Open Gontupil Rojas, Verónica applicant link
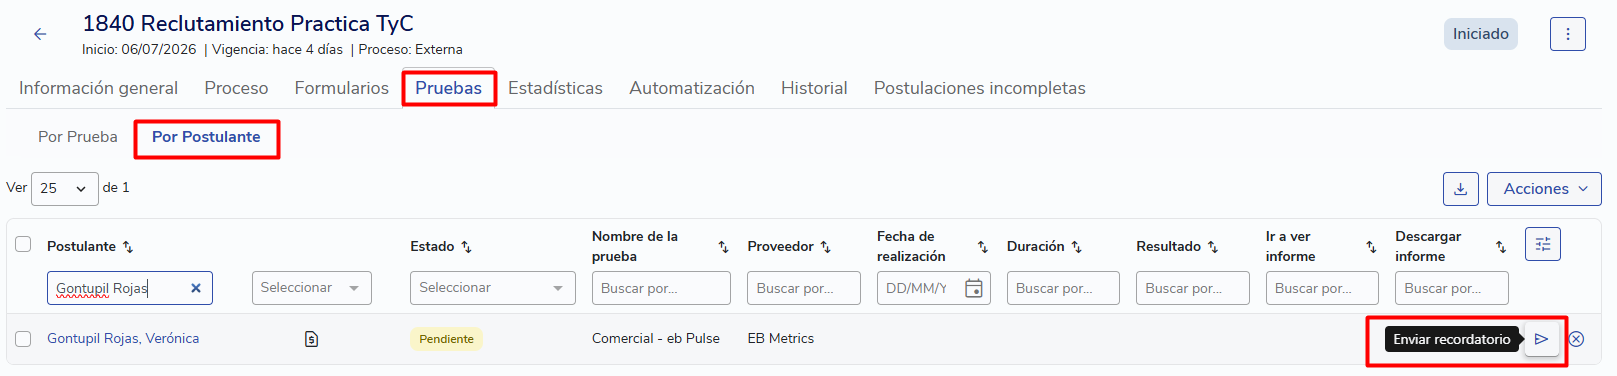1617x376 pixels. coord(123,339)
